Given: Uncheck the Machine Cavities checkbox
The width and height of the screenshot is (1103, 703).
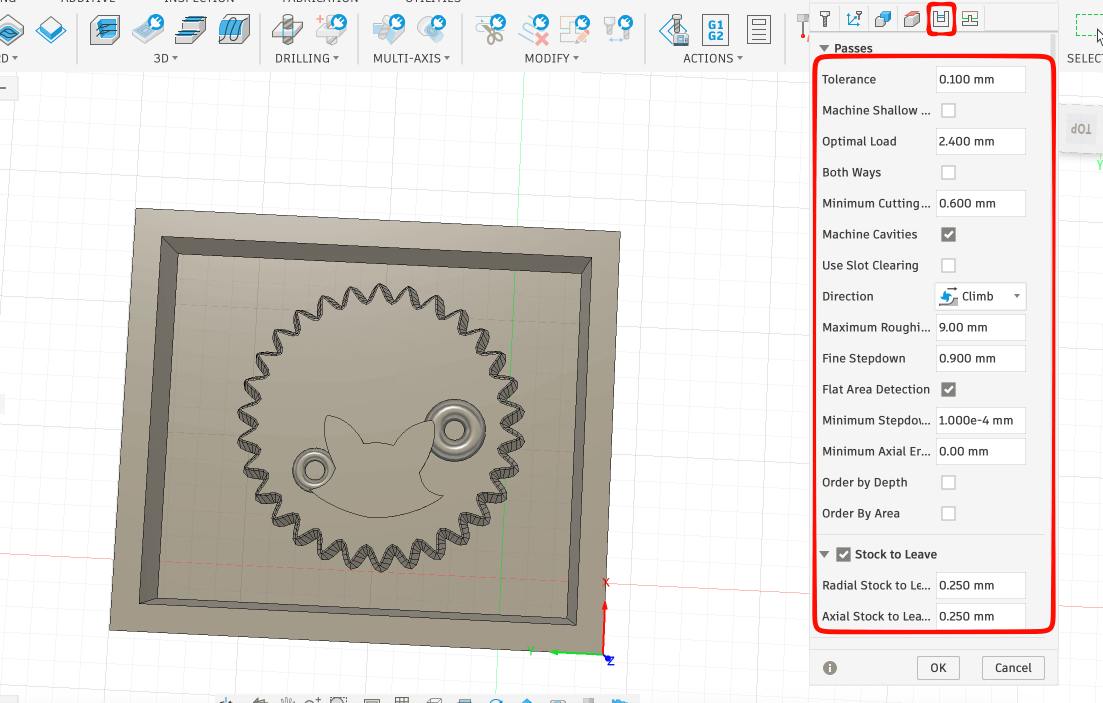Looking at the screenshot, I should click(948, 234).
